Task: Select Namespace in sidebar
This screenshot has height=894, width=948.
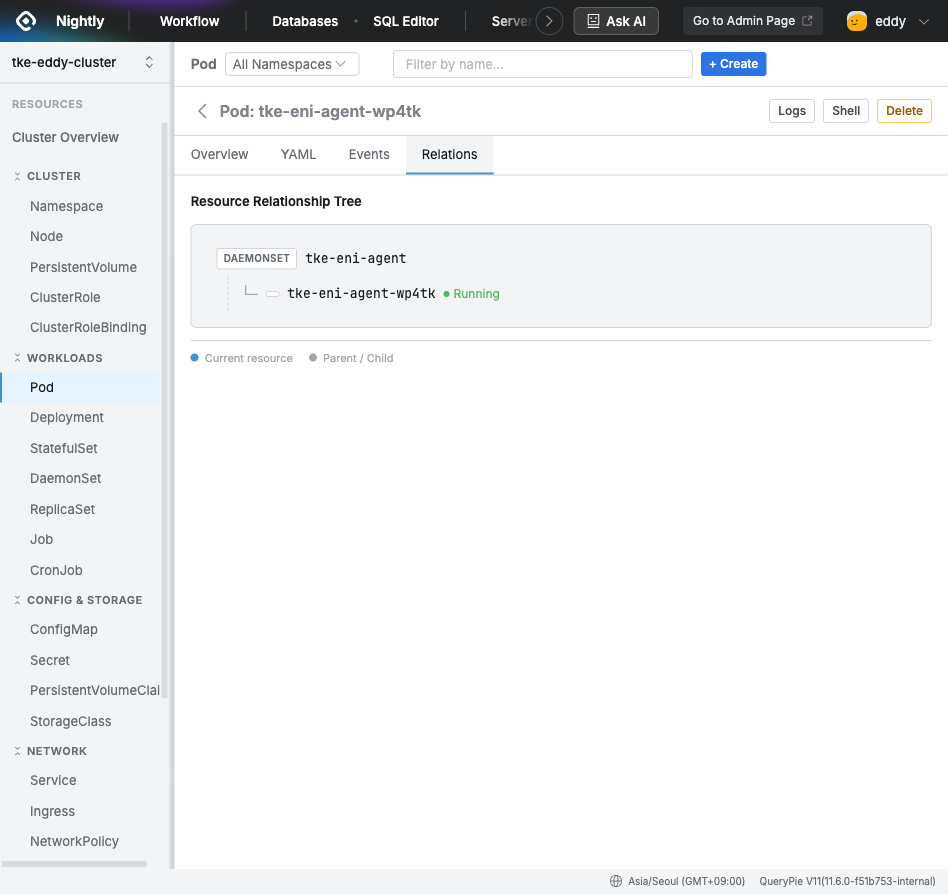Action: 67,207
